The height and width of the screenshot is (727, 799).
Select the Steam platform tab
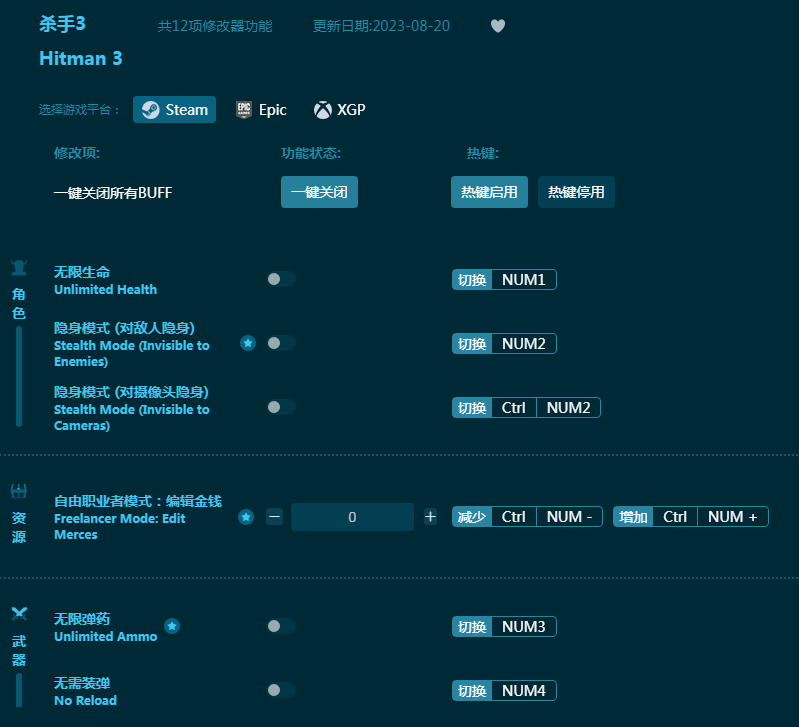point(174,110)
